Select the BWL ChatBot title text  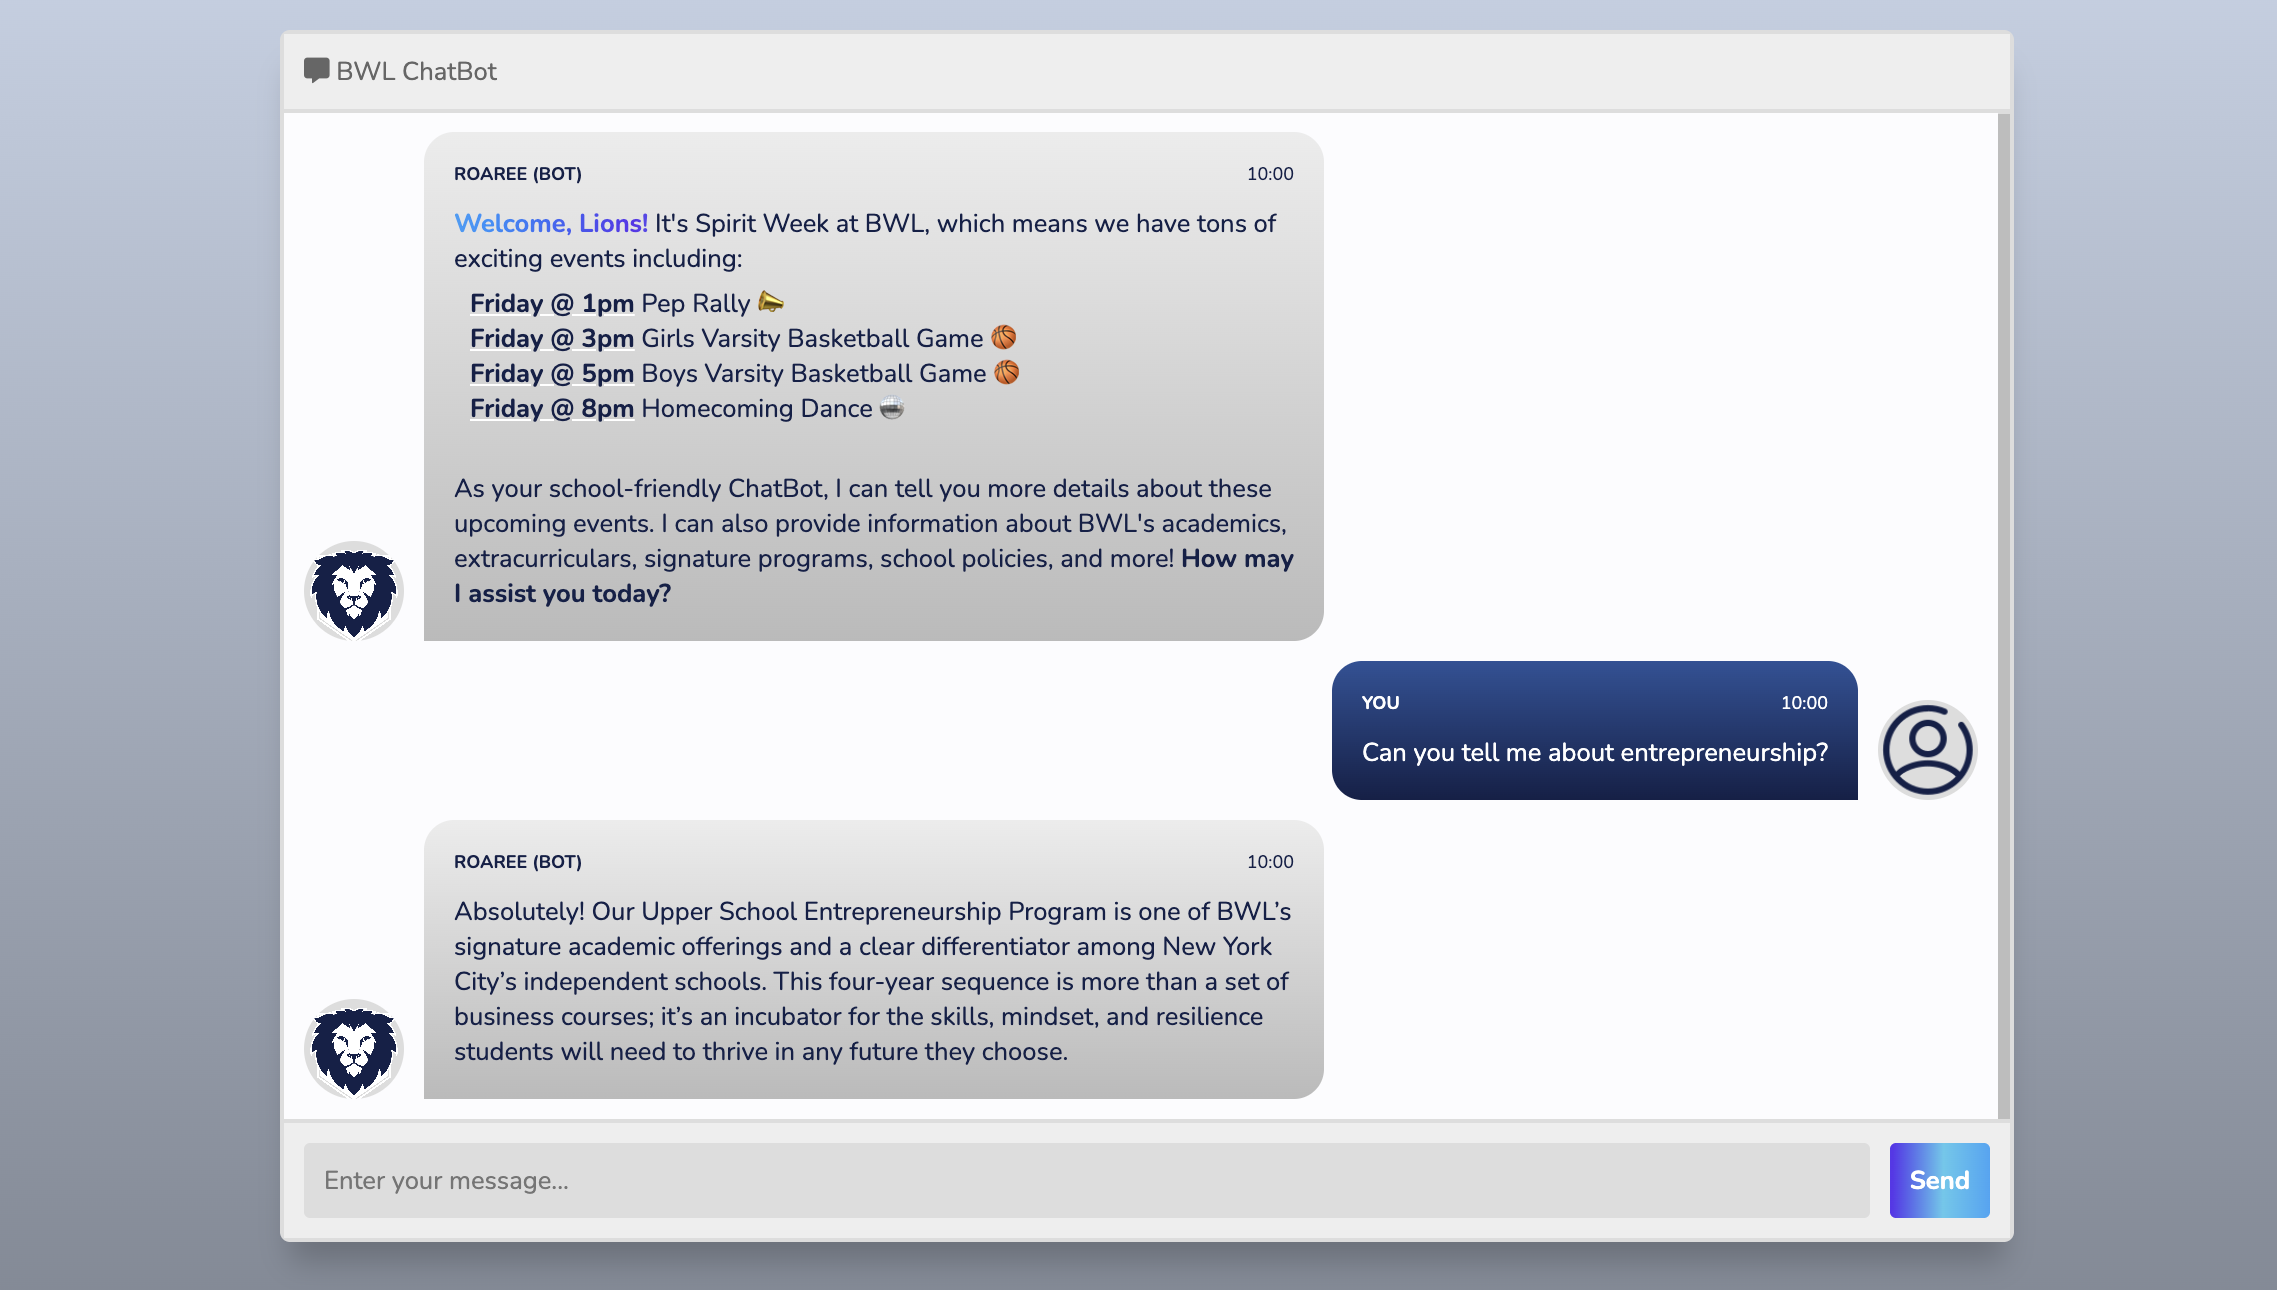click(x=416, y=70)
